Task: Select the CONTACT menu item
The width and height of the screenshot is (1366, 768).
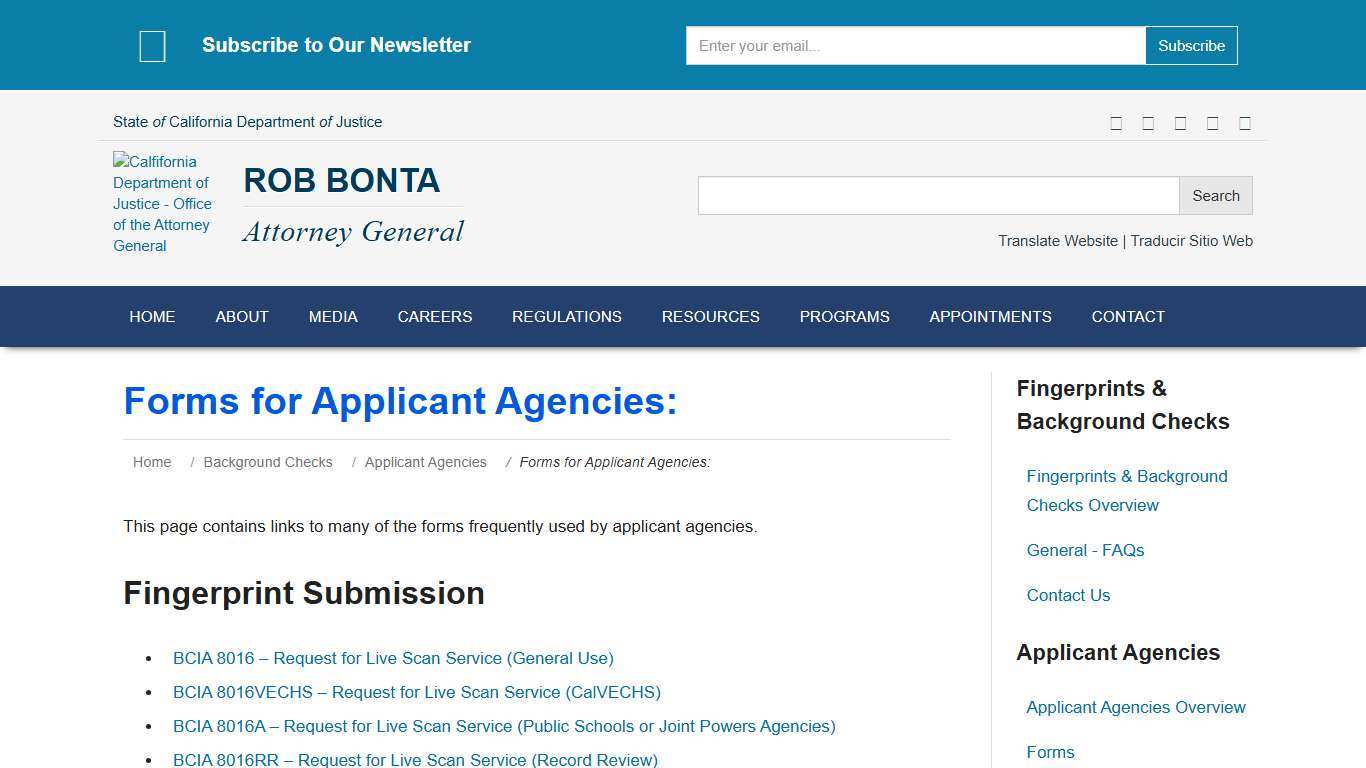Action: (1128, 316)
